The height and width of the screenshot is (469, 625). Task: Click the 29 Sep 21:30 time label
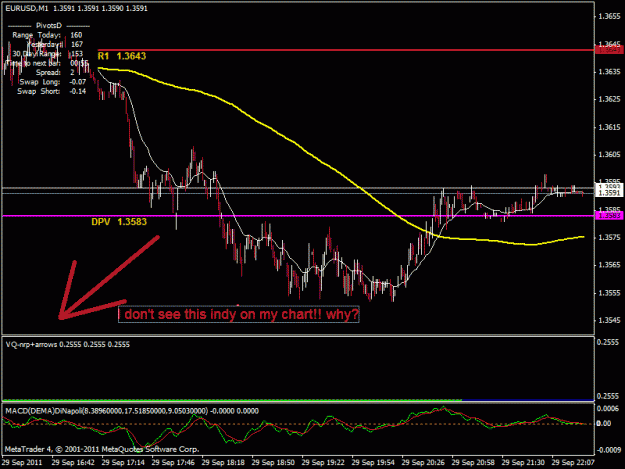(x=523, y=463)
